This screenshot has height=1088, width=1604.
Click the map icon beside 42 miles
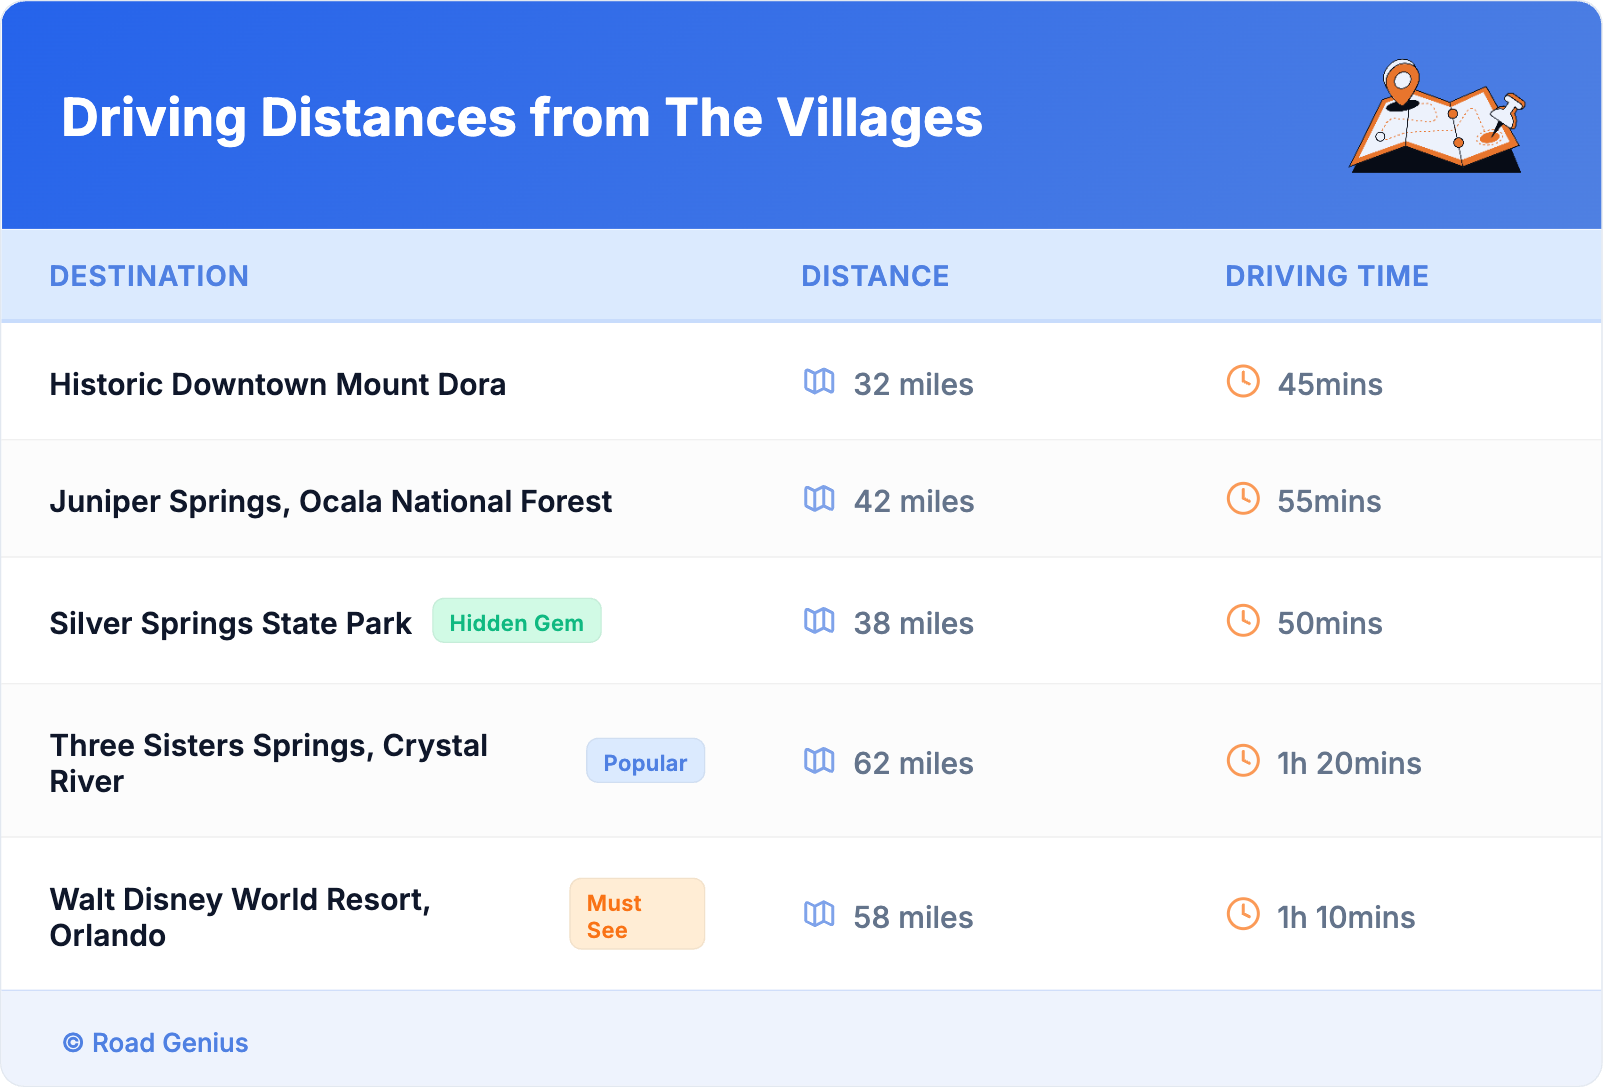click(x=819, y=499)
